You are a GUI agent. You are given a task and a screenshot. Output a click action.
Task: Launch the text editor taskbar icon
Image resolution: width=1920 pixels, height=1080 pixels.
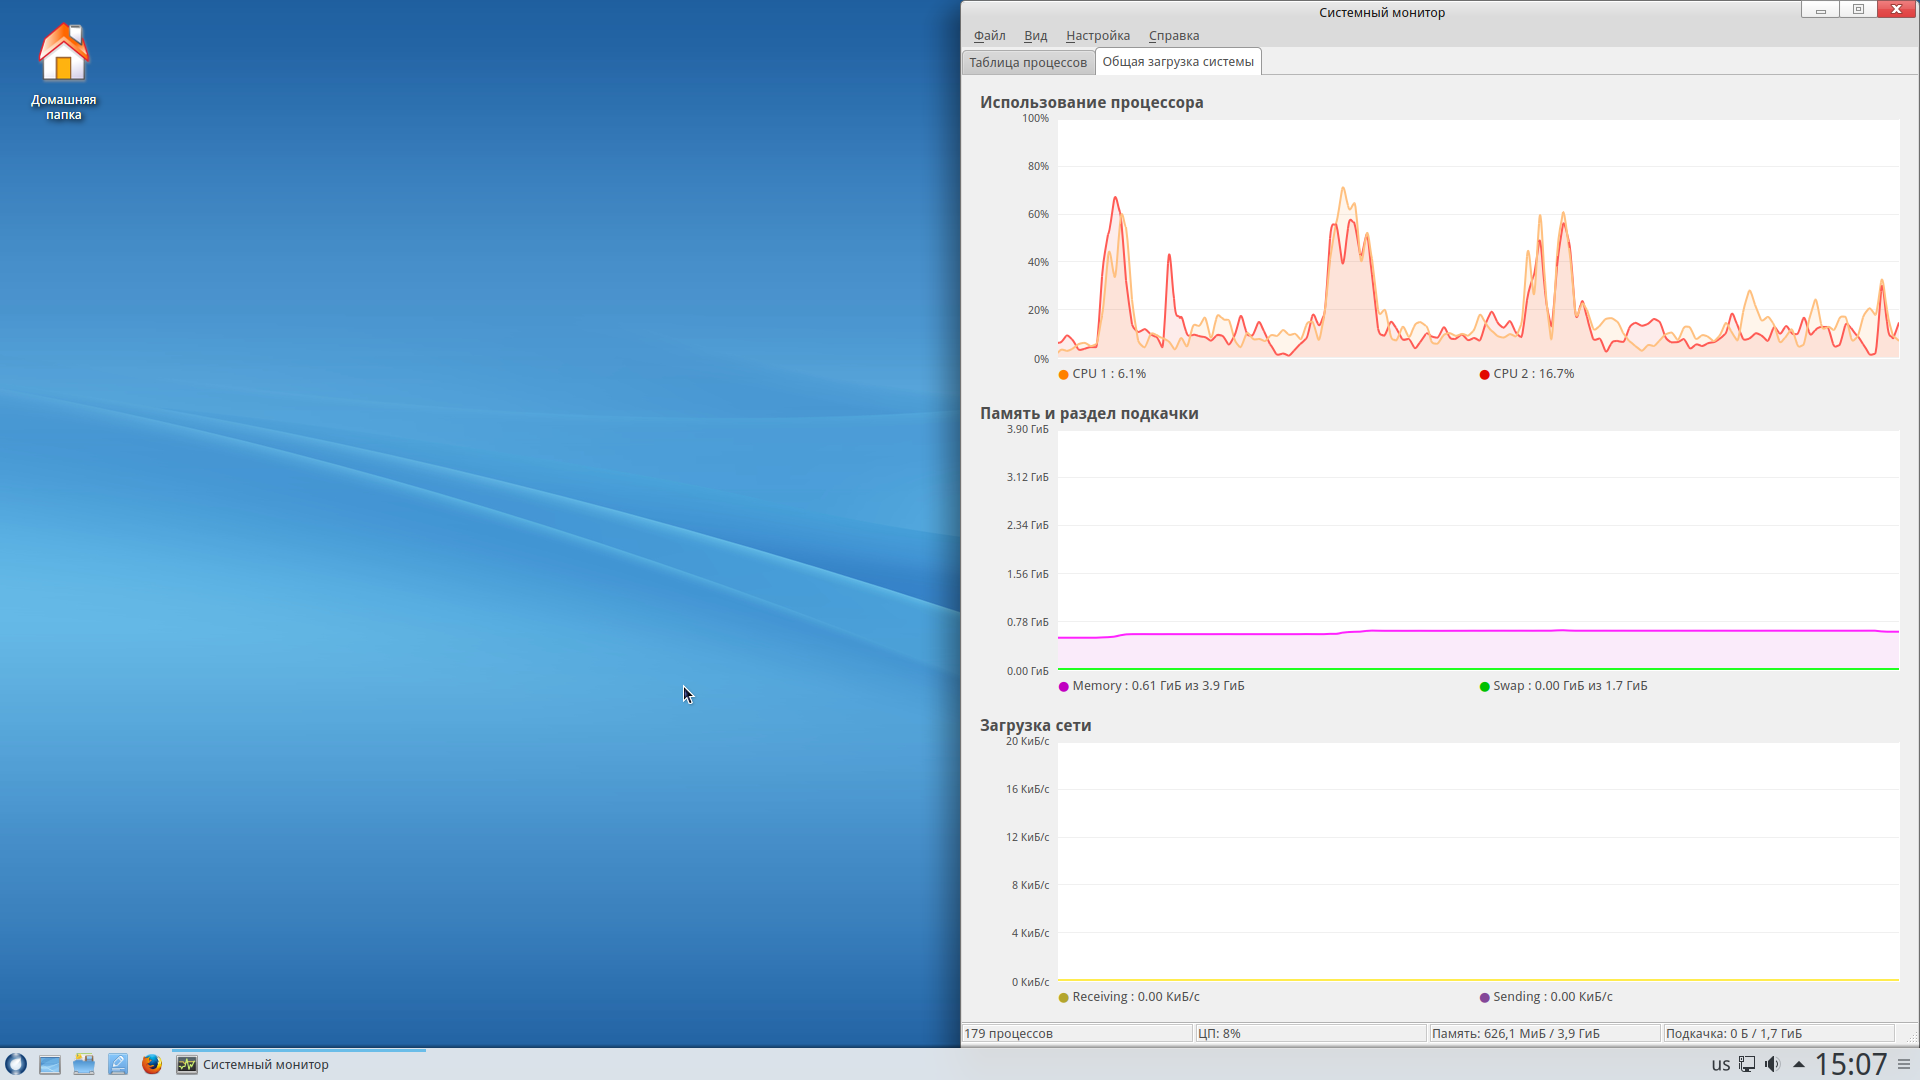click(x=118, y=1064)
